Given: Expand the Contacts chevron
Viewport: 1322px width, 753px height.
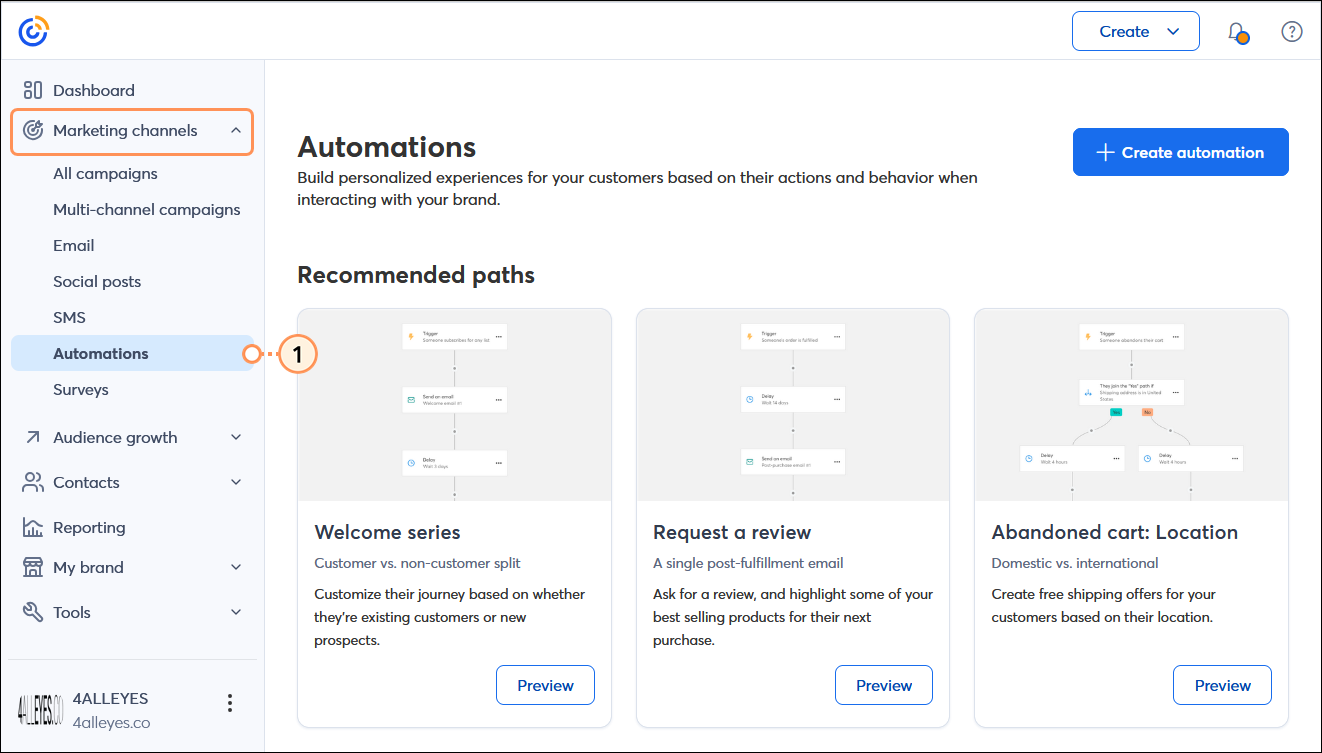Looking at the screenshot, I should click(236, 483).
